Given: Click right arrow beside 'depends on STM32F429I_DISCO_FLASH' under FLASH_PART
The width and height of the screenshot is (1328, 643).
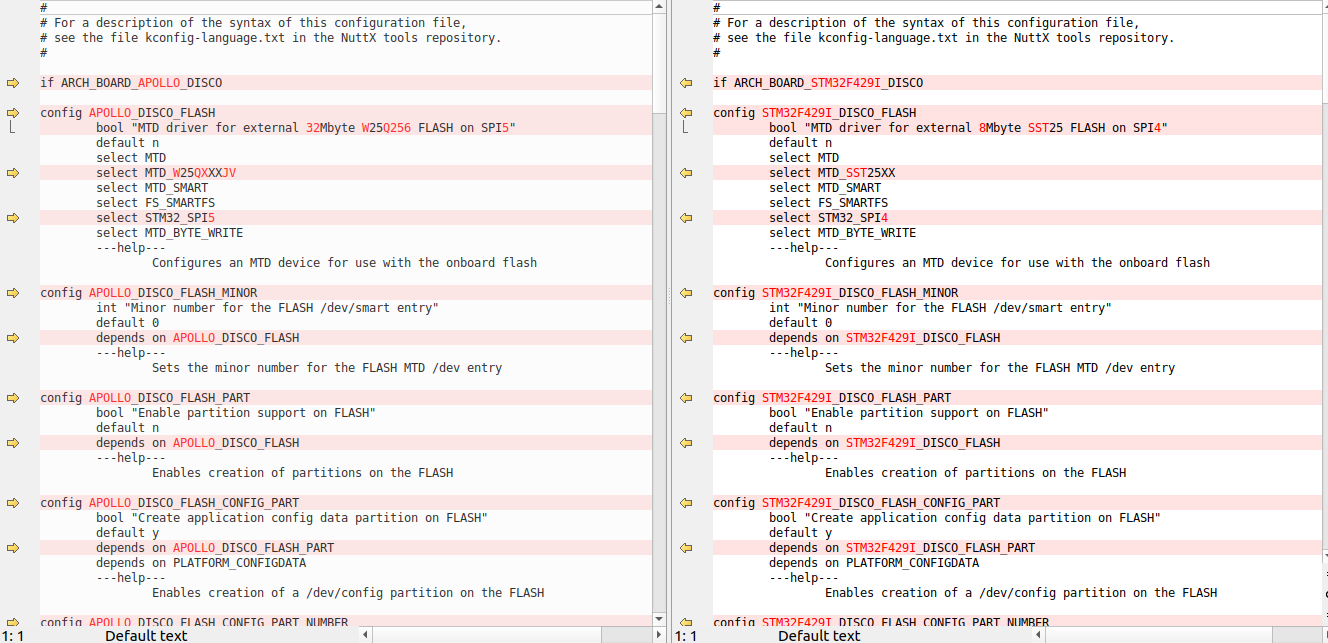Looking at the screenshot, I should (x=686, y=443).
